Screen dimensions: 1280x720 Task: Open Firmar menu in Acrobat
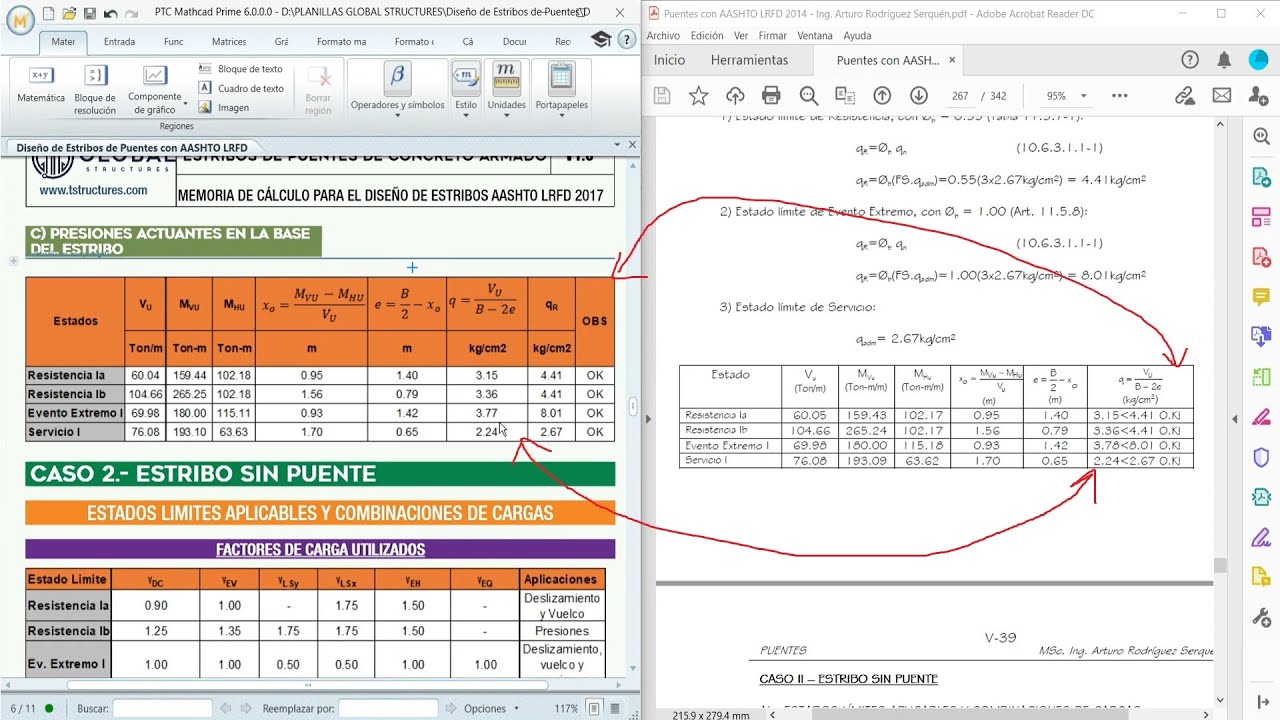(772, 35)
